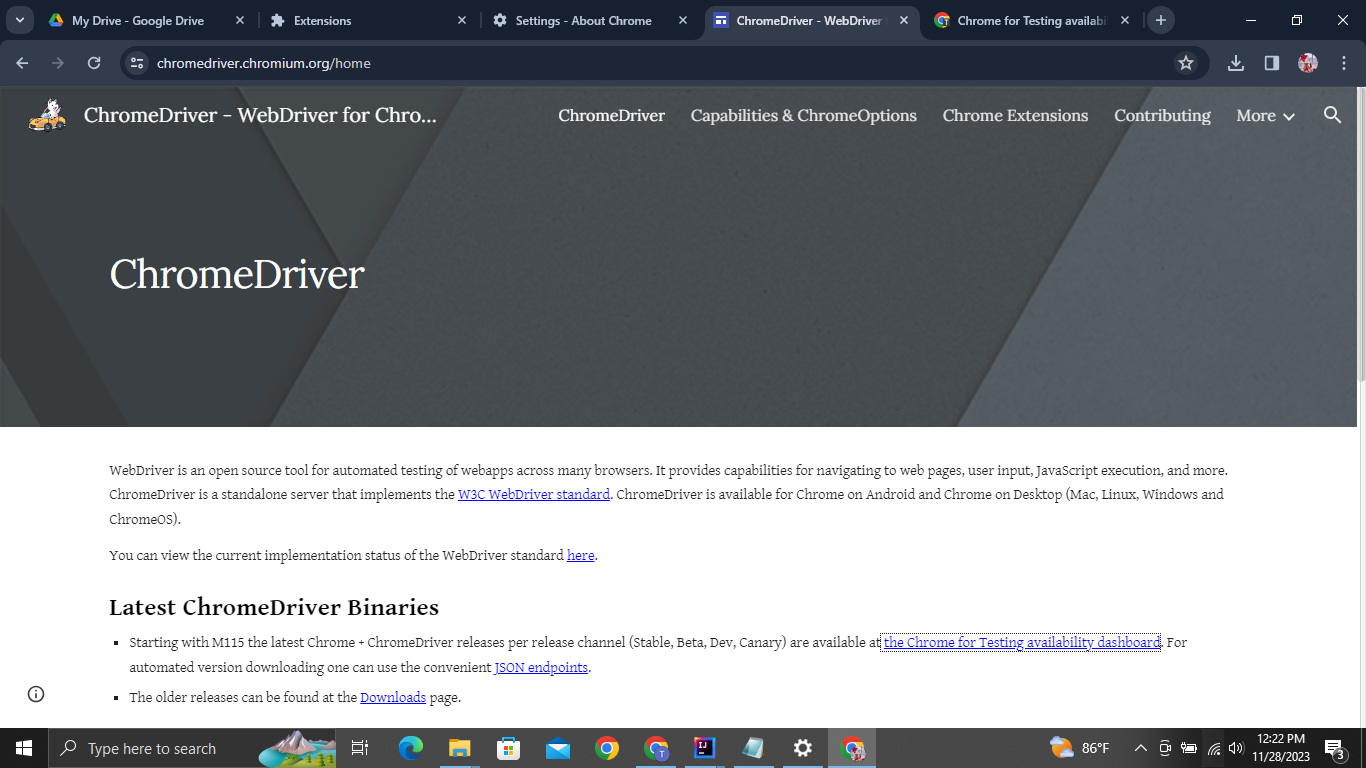
Task: Close the Settings - About Chrome tab
Action: pyautogui.click(x=683, y=20)
